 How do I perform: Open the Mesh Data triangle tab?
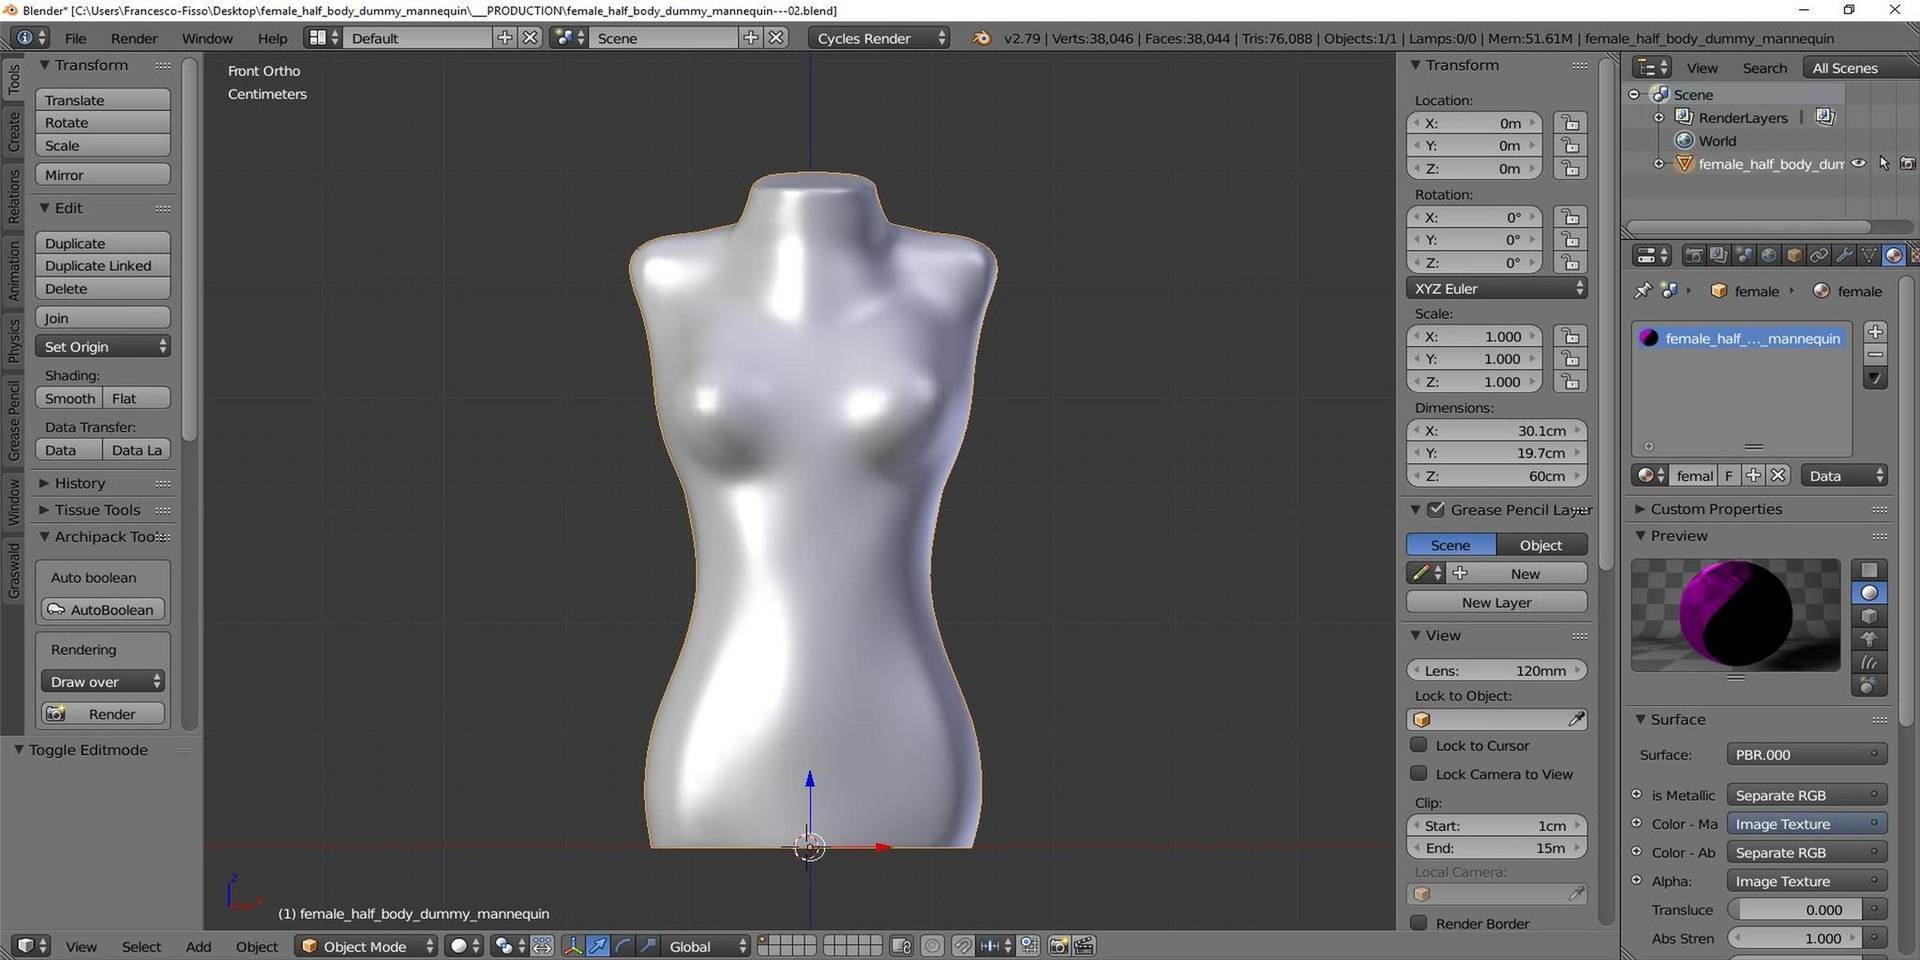[x=1868, y=256]
